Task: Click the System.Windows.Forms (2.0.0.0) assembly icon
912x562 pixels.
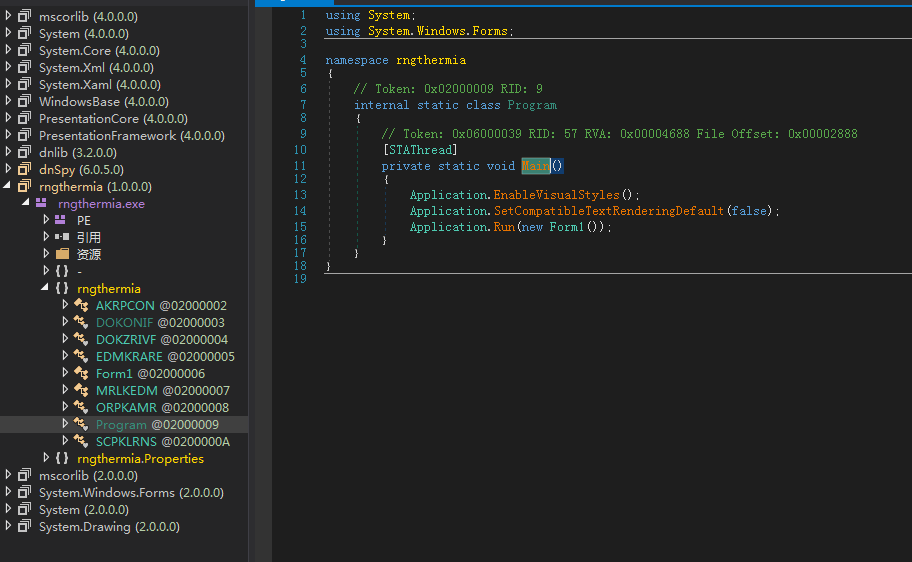Action: 24,492
